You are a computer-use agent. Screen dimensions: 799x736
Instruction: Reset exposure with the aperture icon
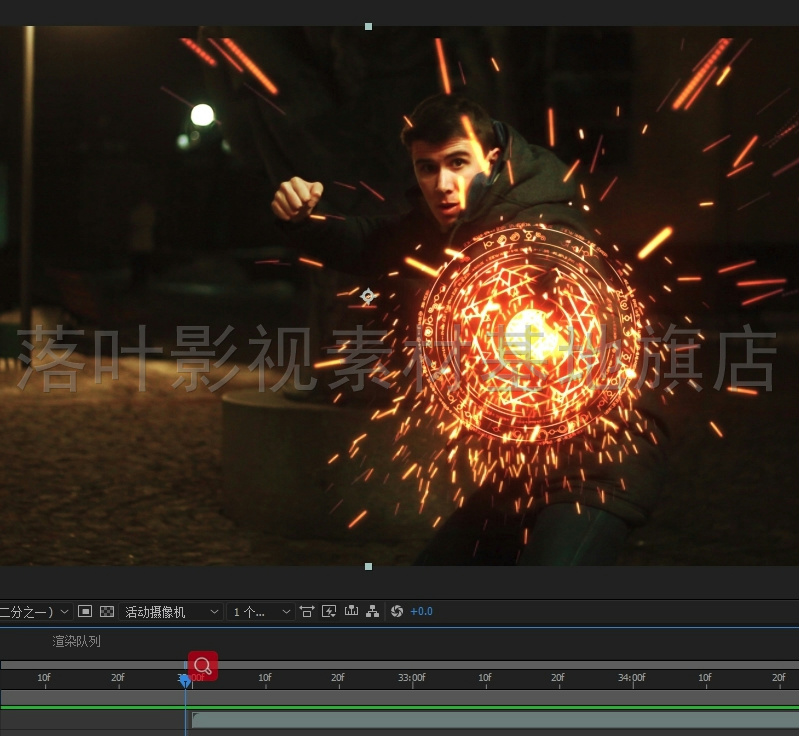[396, 611]
